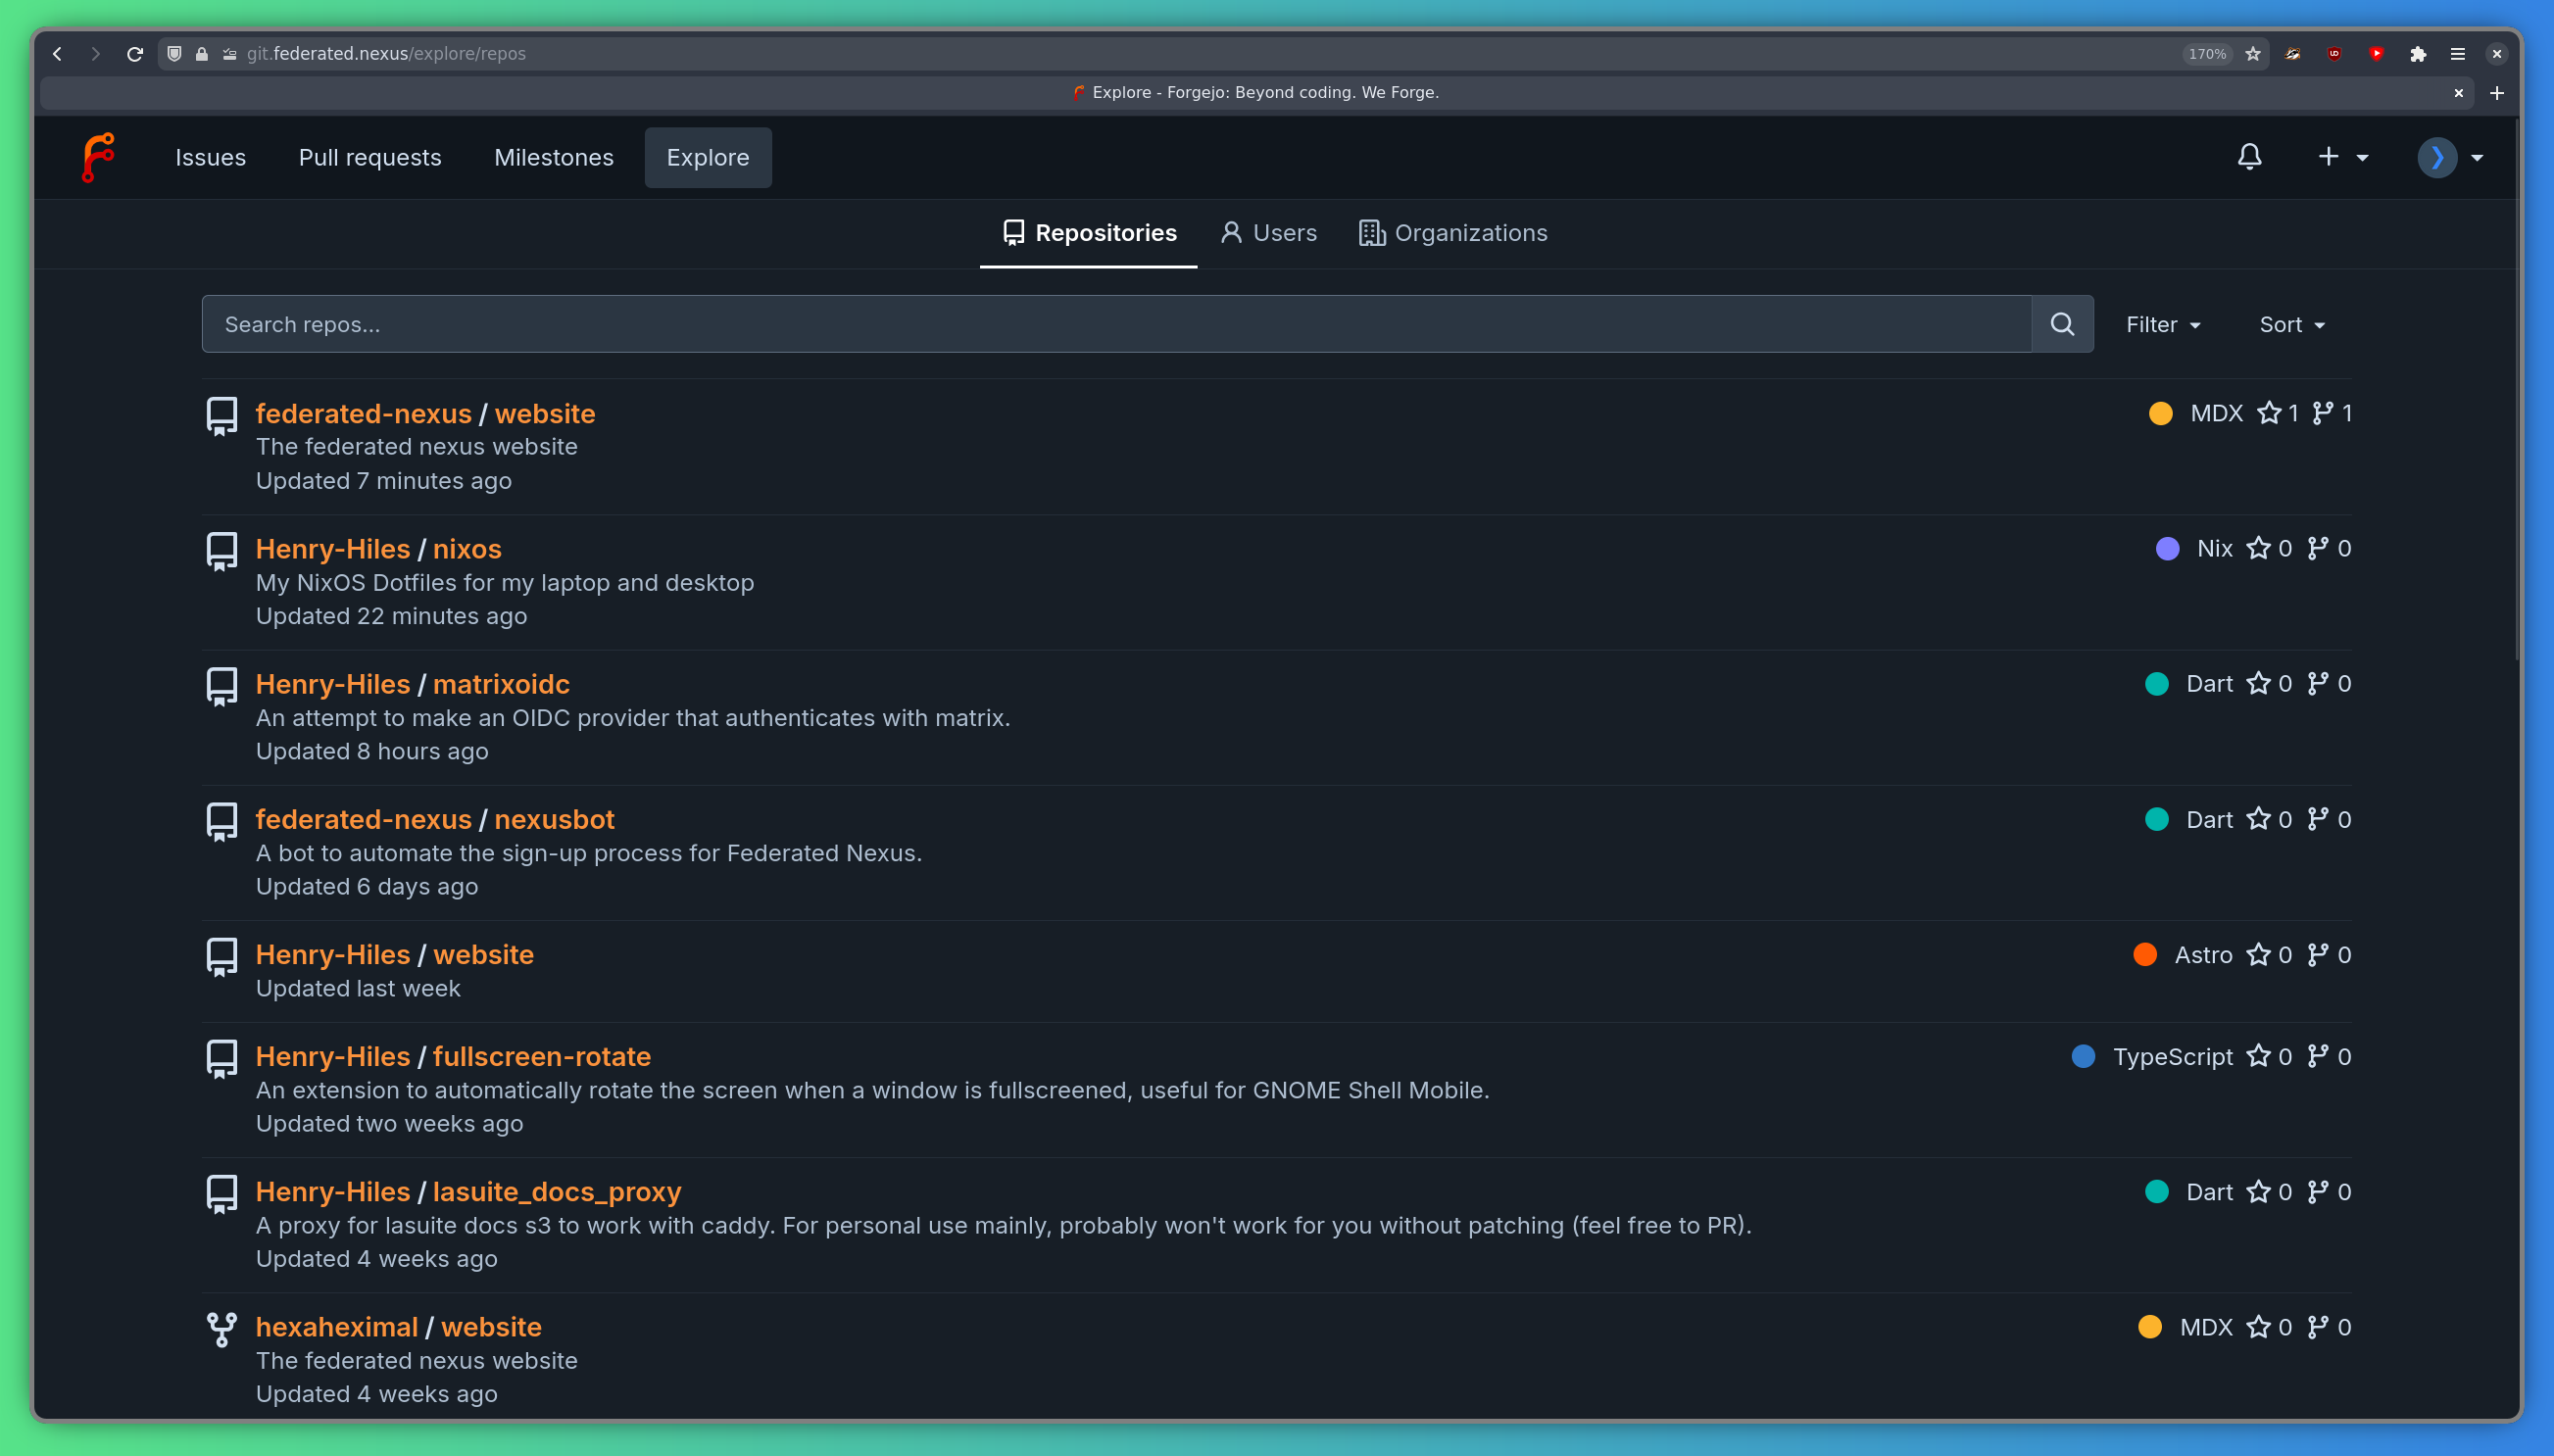Click the TypeScript language color dot

2084,1056
